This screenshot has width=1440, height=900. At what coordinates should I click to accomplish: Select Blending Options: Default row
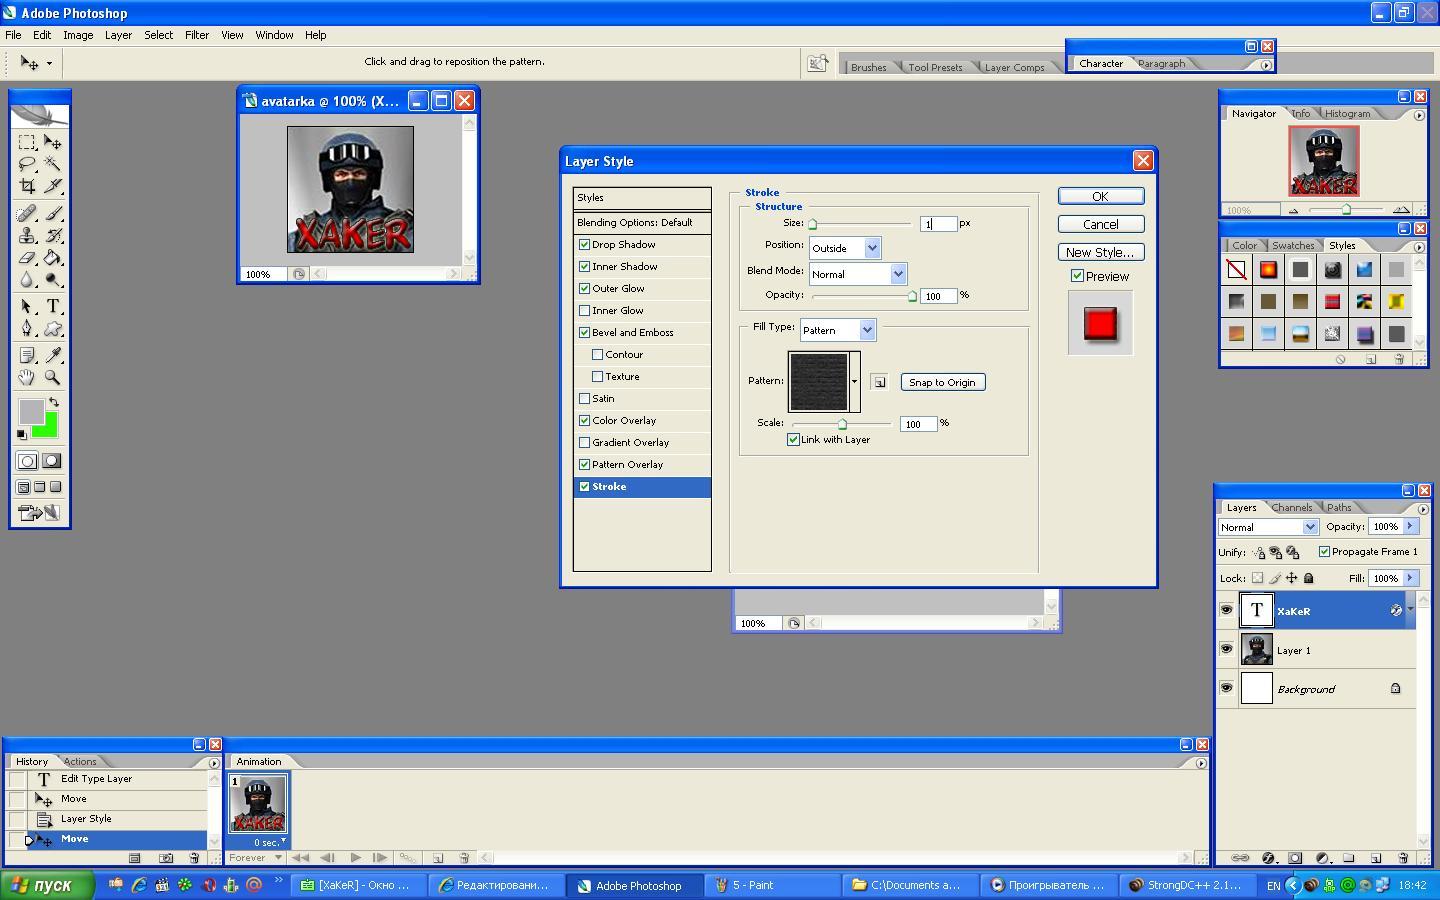[x=642, y=222]
